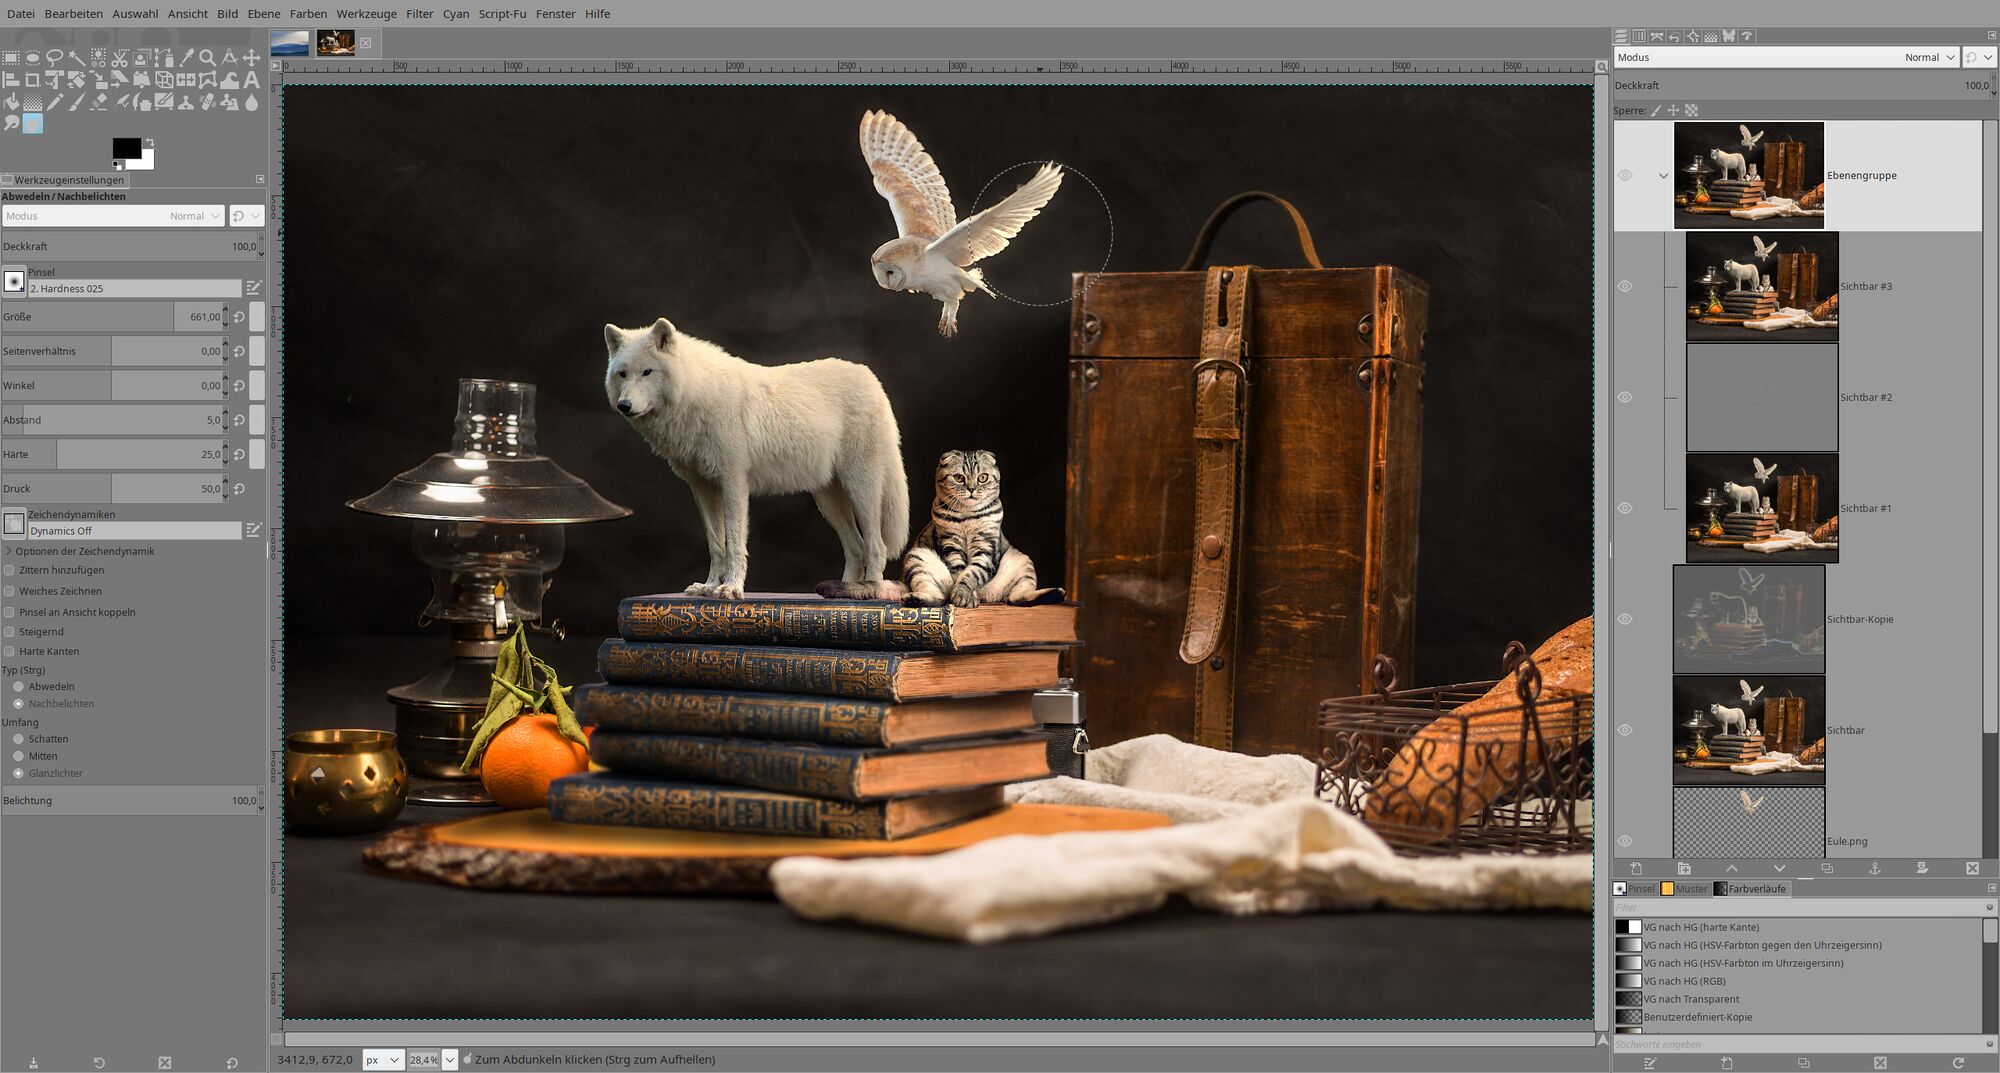Choose the Schatten range radio option

click(18, 739)
